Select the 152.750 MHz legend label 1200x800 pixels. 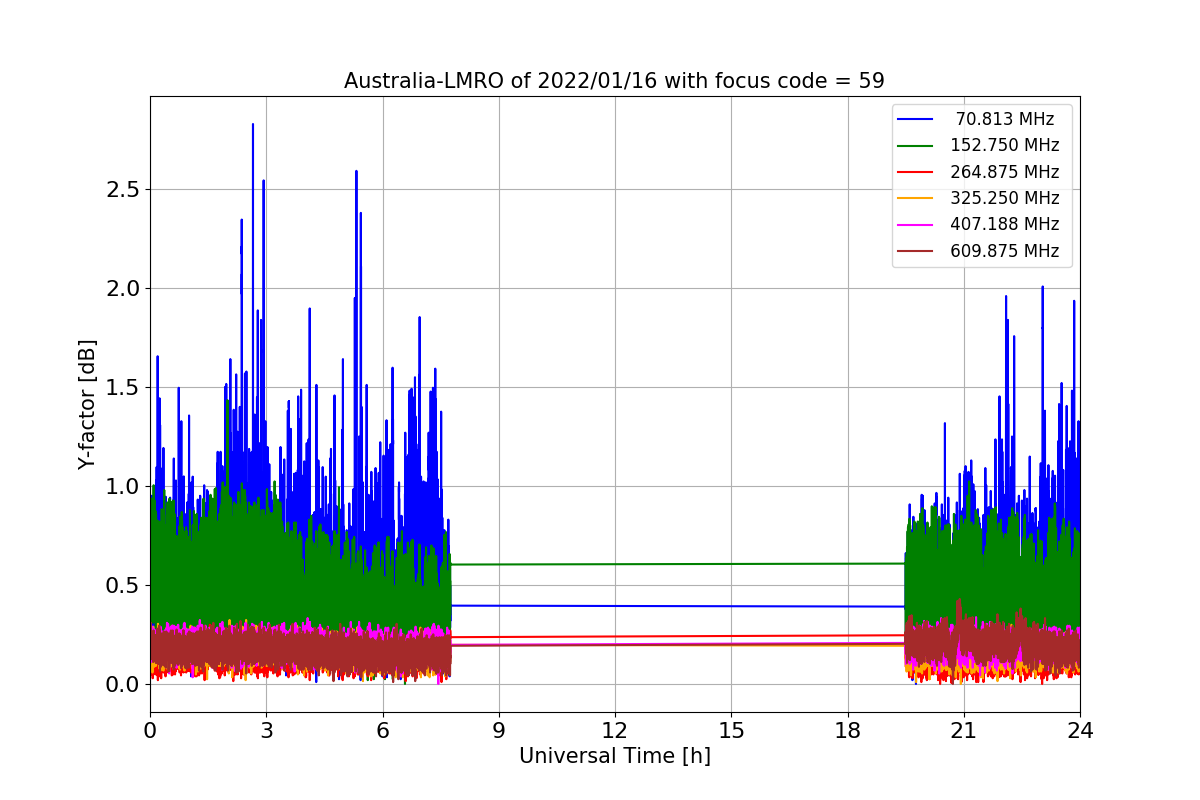click(x=1005, y=145)
